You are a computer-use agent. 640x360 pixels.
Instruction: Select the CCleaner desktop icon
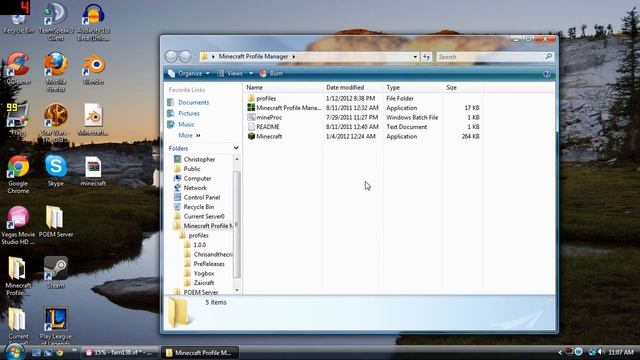click(x=18, y=69)
